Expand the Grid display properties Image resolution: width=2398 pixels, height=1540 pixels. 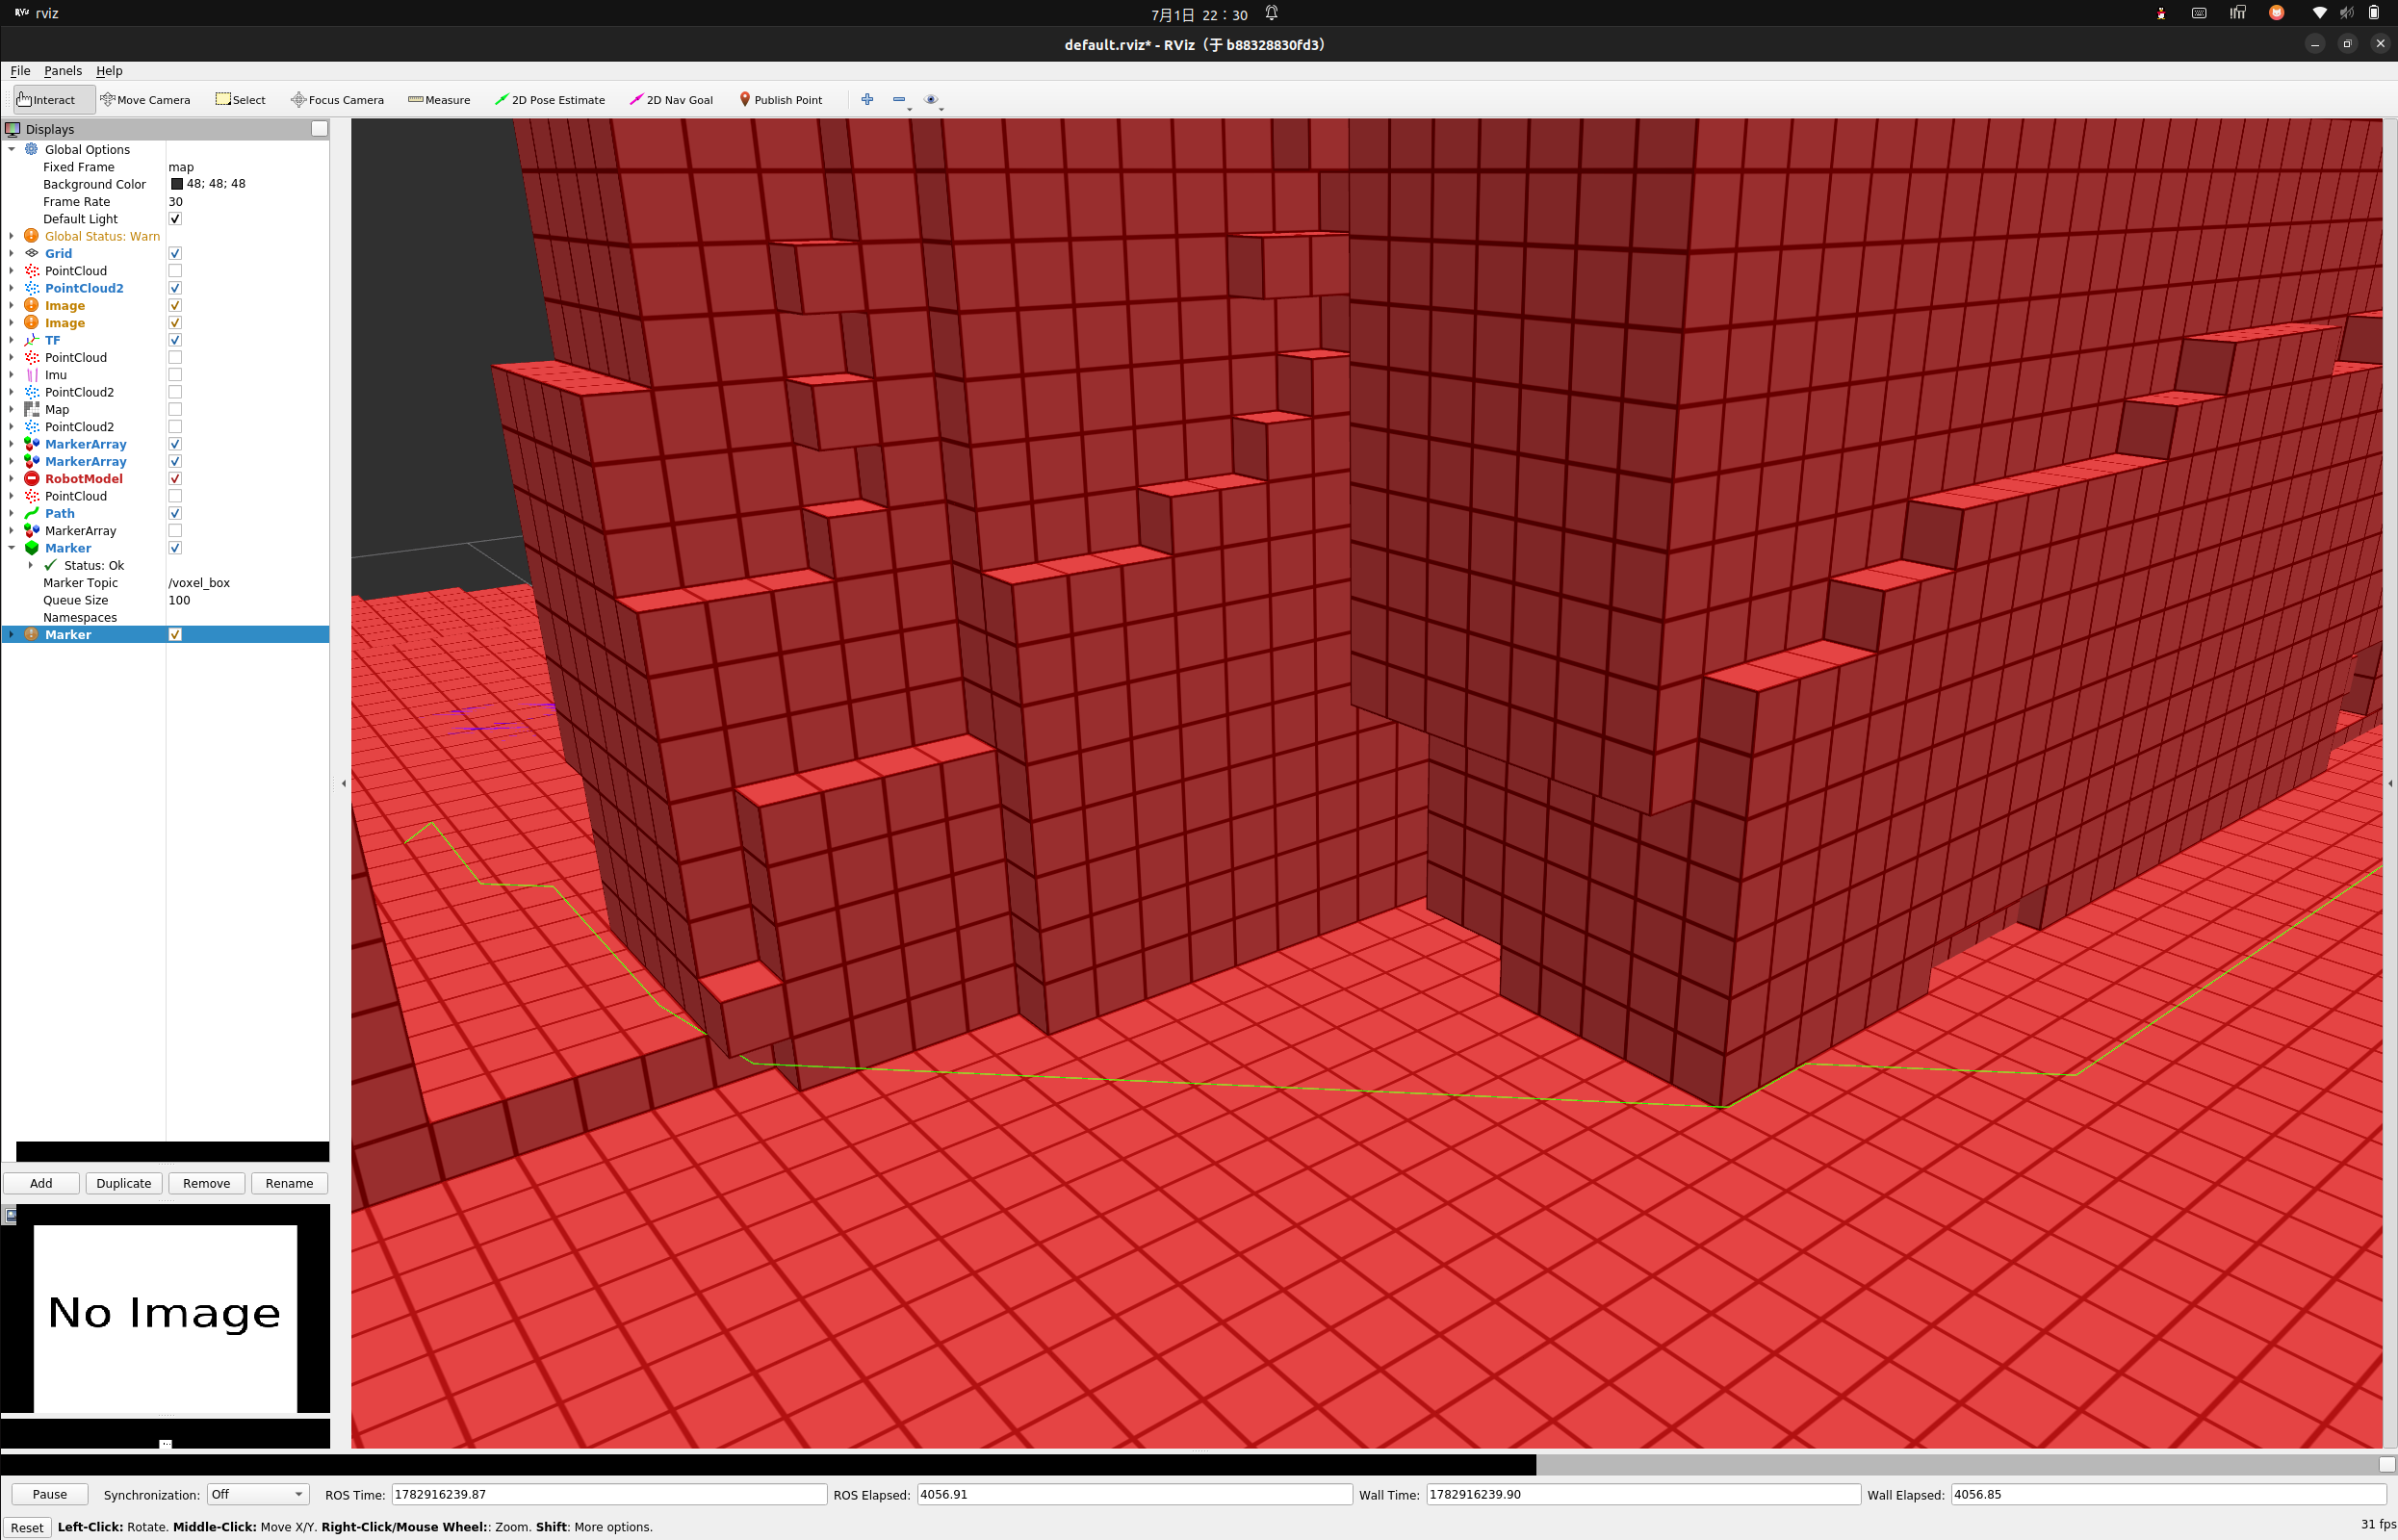pyautogui.click(x=11, y=253)
